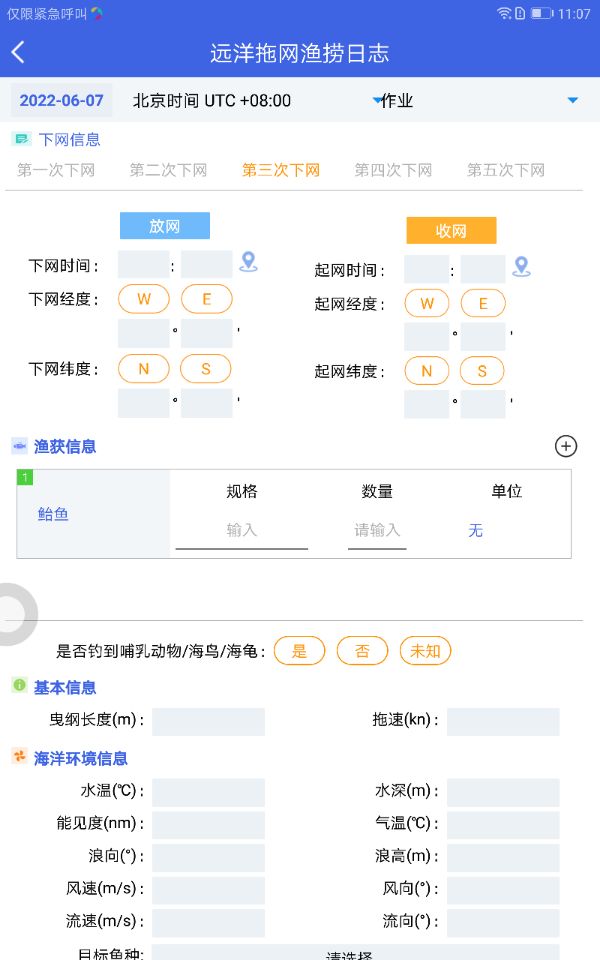
Task: Click the 拖速(kn) input field
Action: [504, 721]
